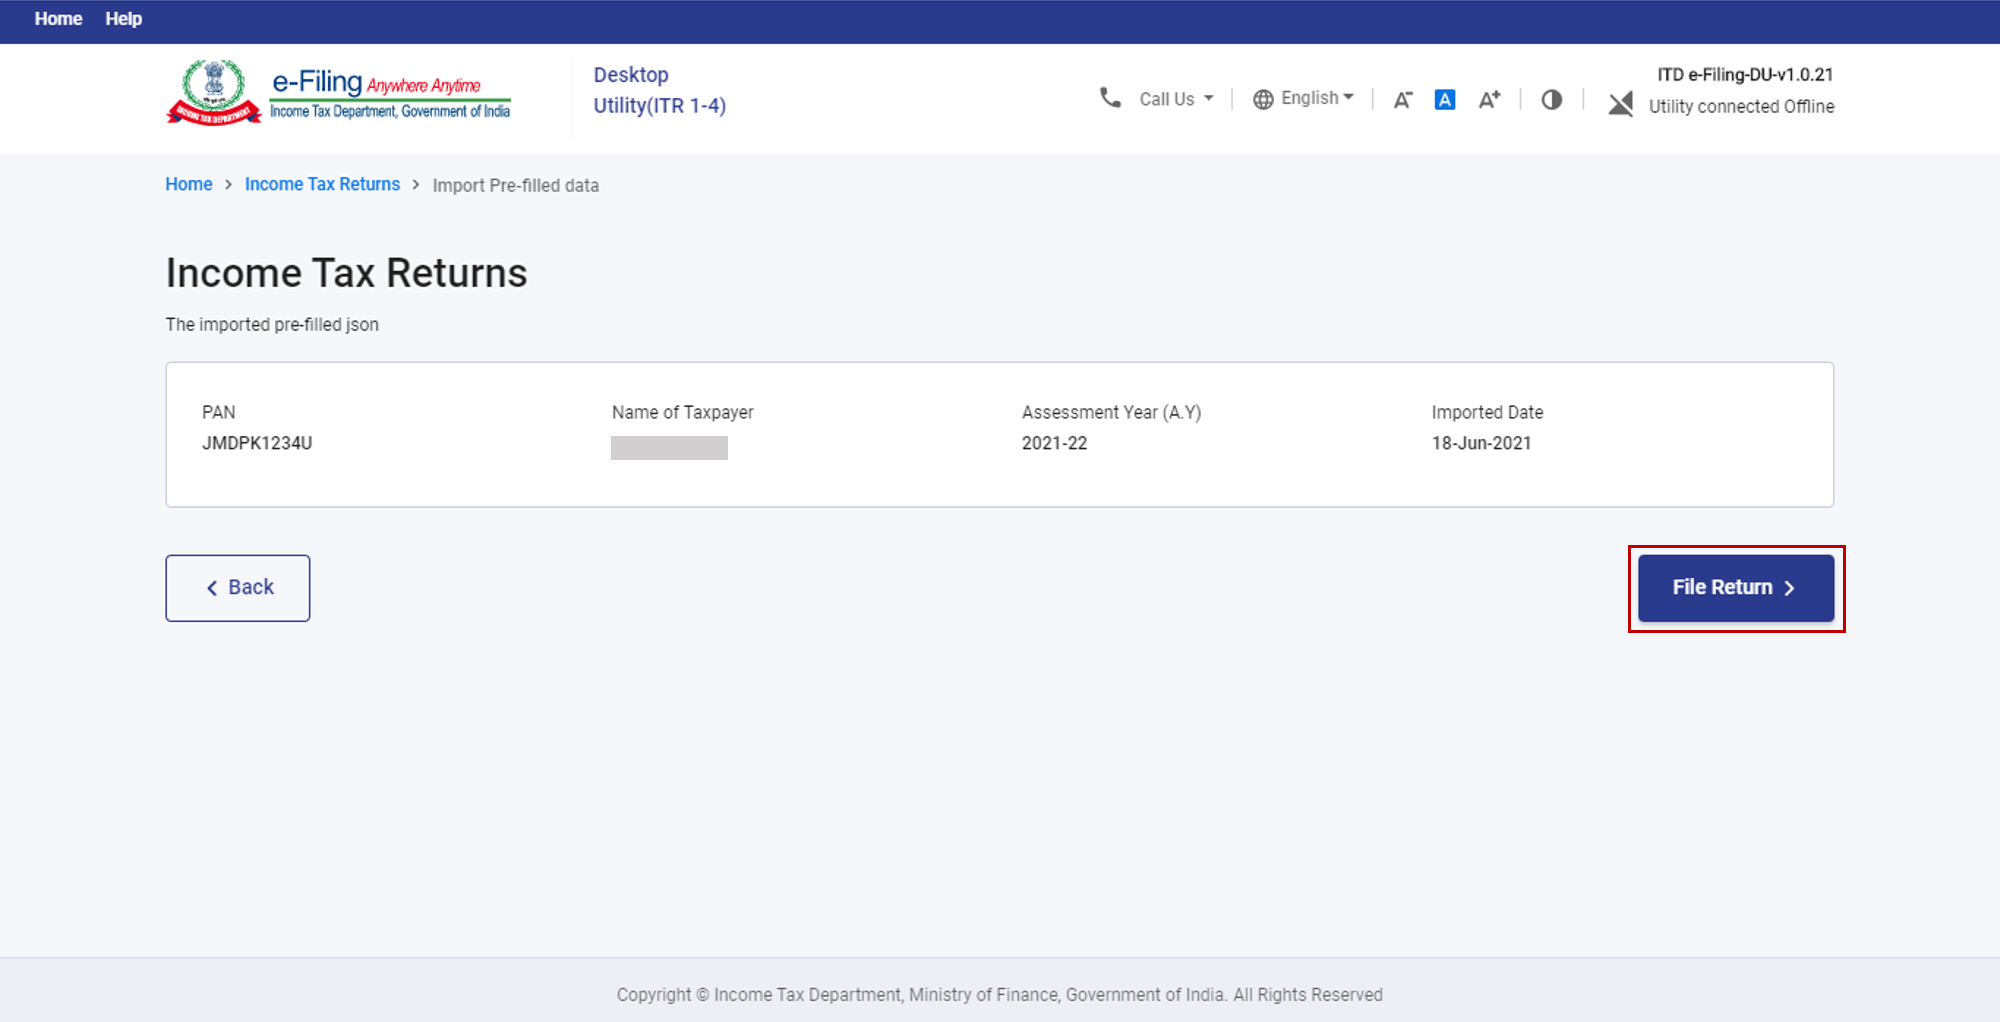Decrease font size with the A- icon
The image size is (2000, 1022).
pos(1402,99)
